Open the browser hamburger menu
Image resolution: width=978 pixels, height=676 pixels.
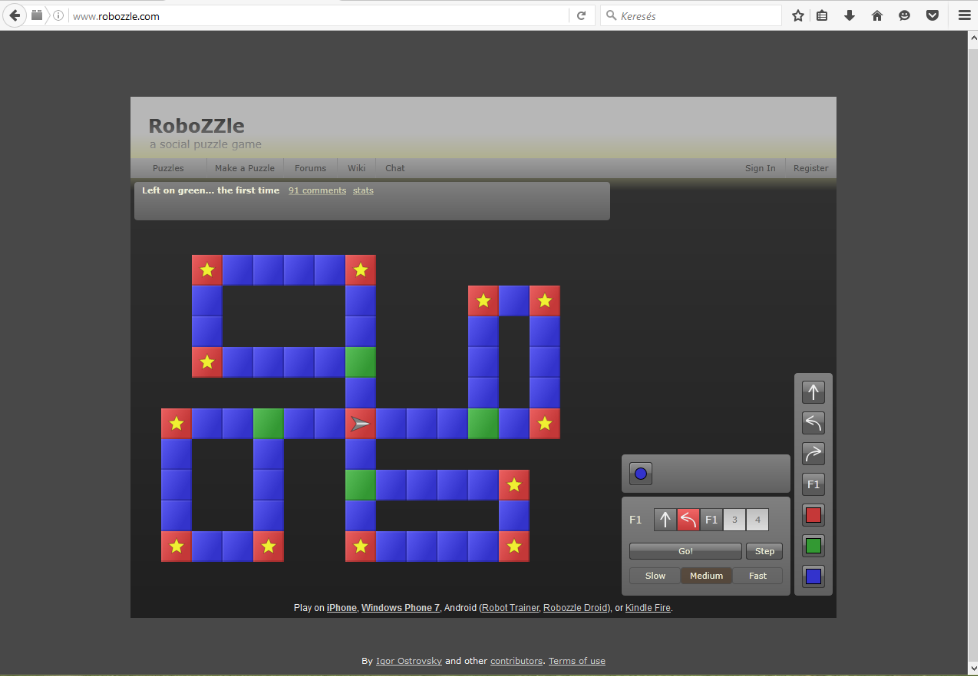tap(964, 16)
